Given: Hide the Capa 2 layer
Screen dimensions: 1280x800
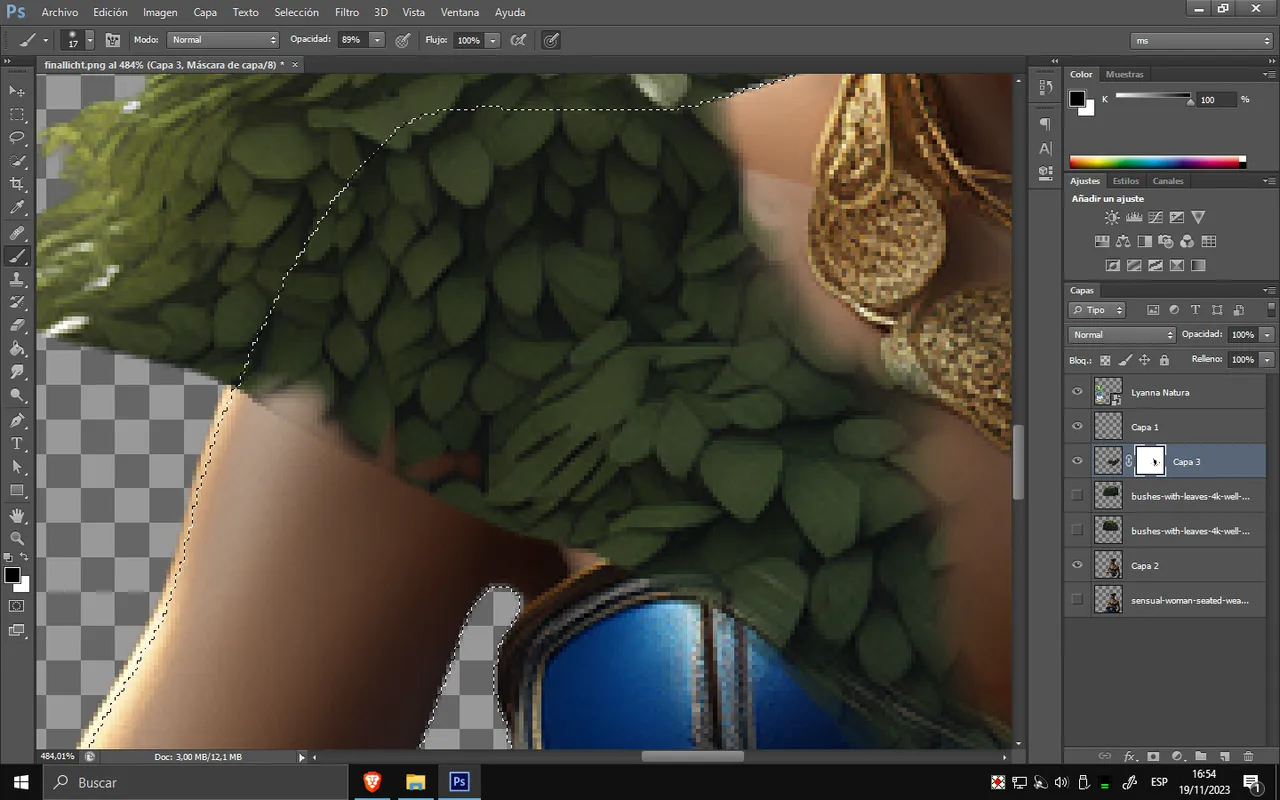Looking at the screenshot, I should (1077, 565).
